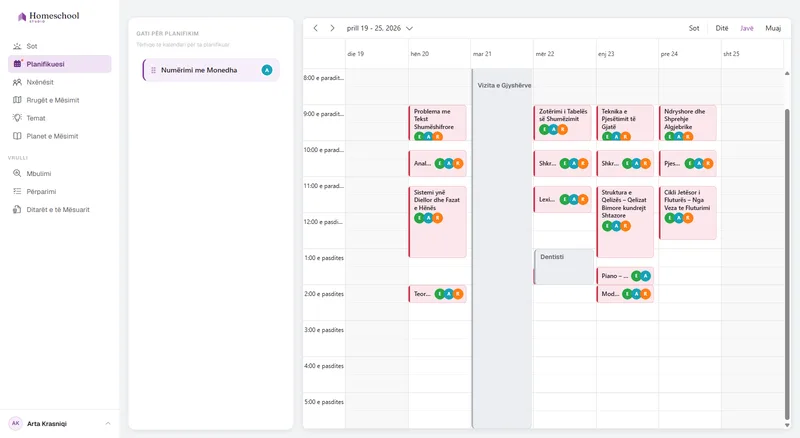The image size is (800, 438).
Task: Open Nxënësit in the sidebar
Action: 60,82
